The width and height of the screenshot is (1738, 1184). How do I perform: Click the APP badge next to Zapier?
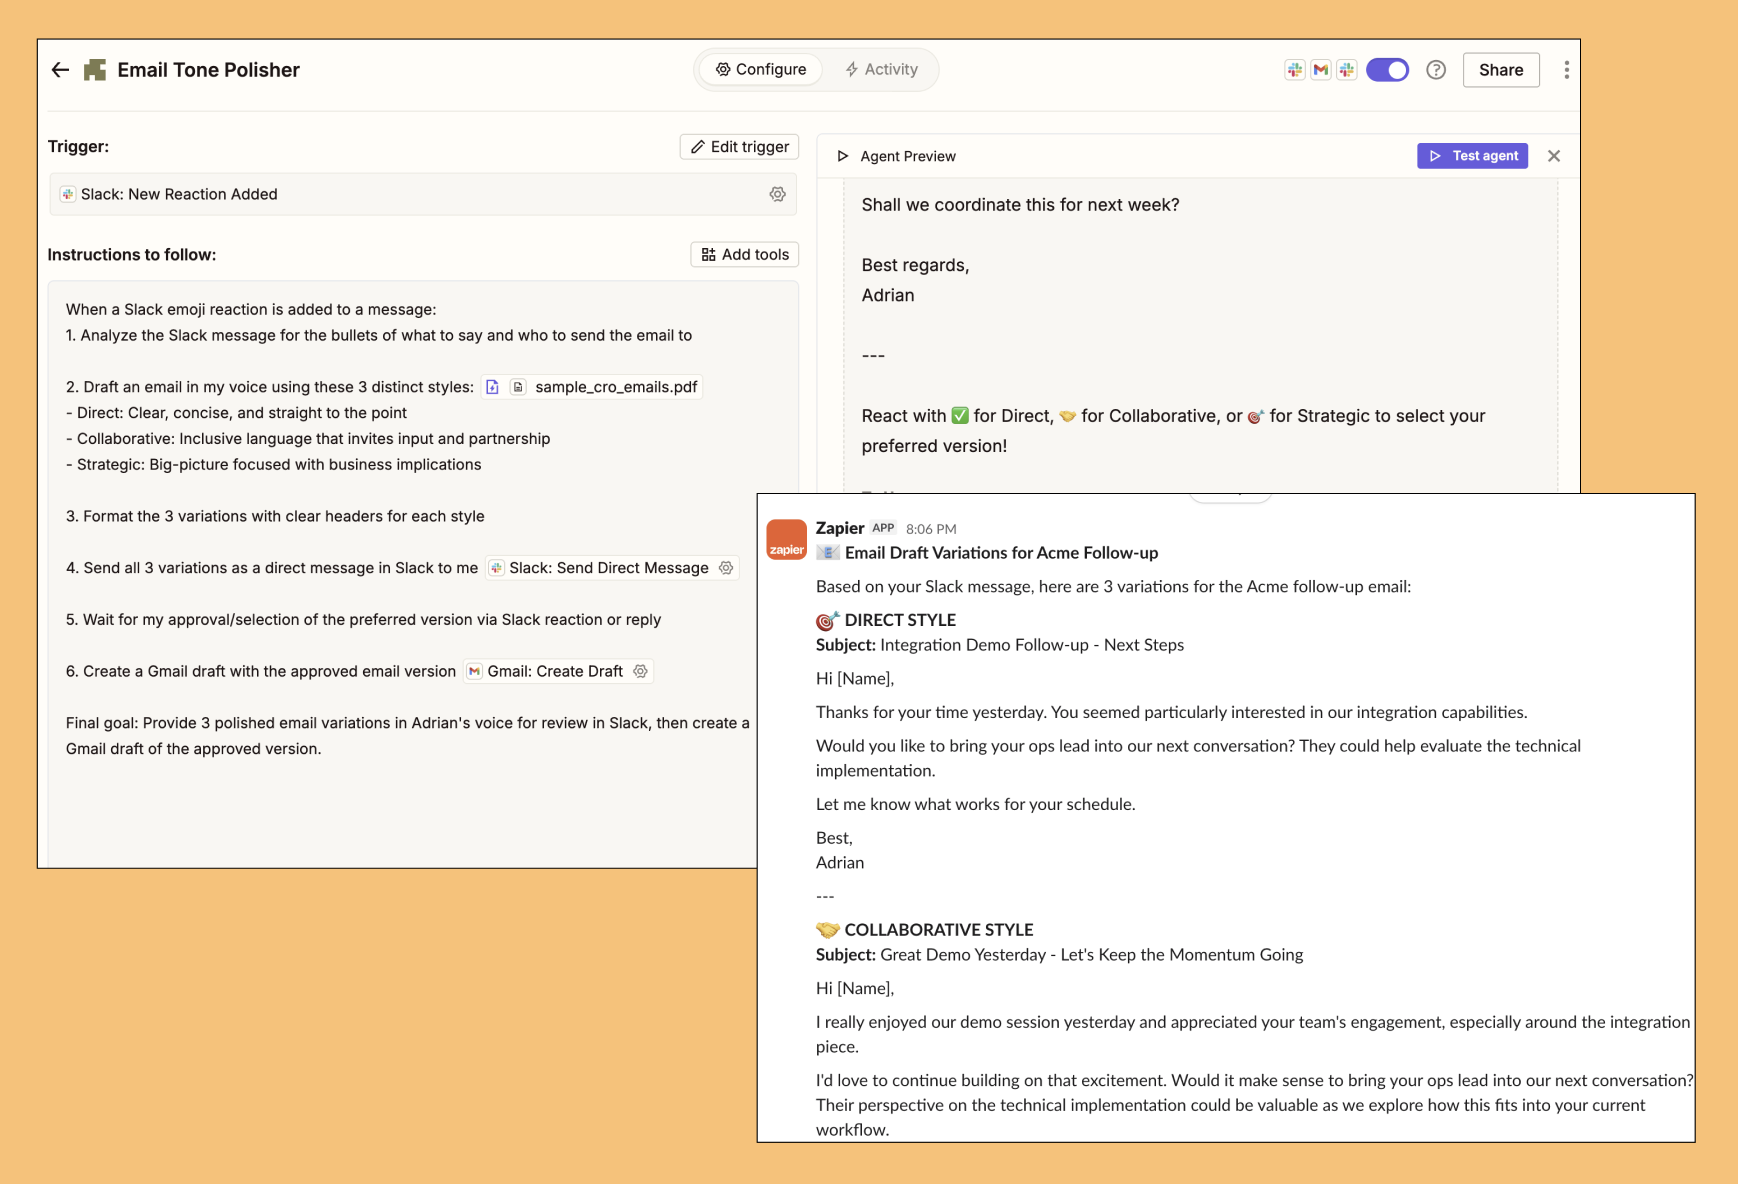click(883, 528)
